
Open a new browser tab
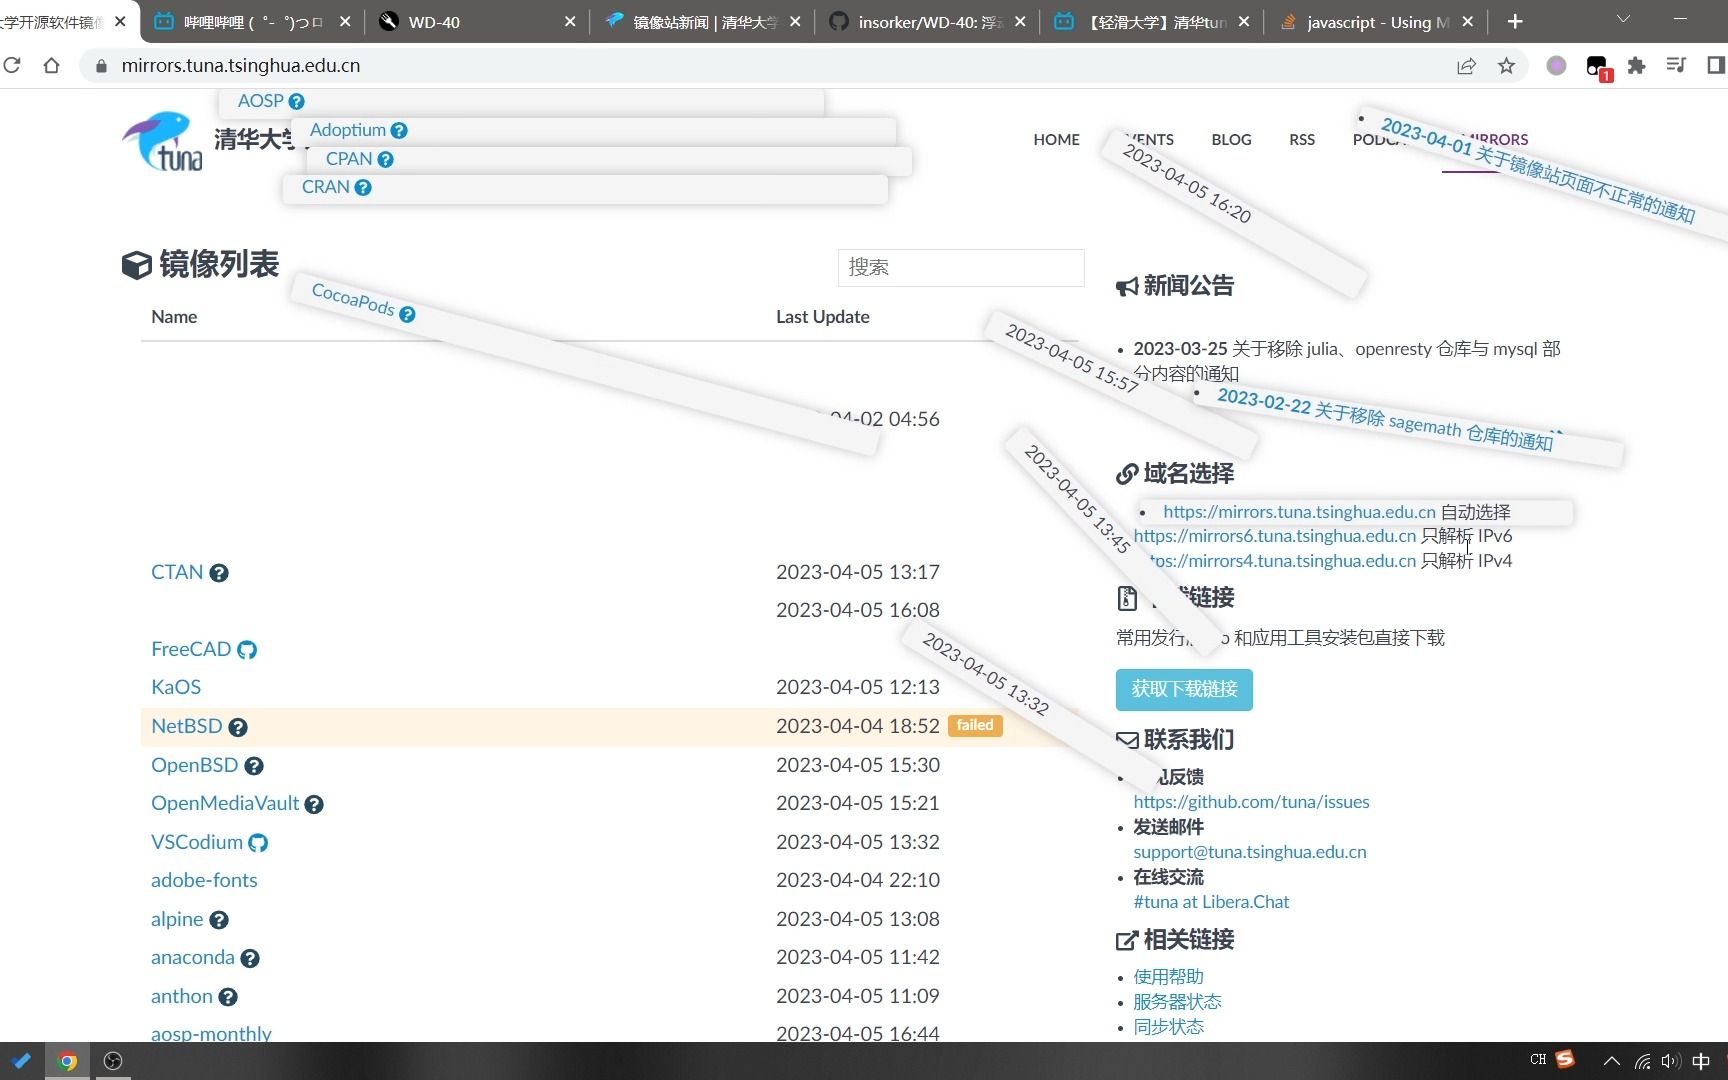1515,21
